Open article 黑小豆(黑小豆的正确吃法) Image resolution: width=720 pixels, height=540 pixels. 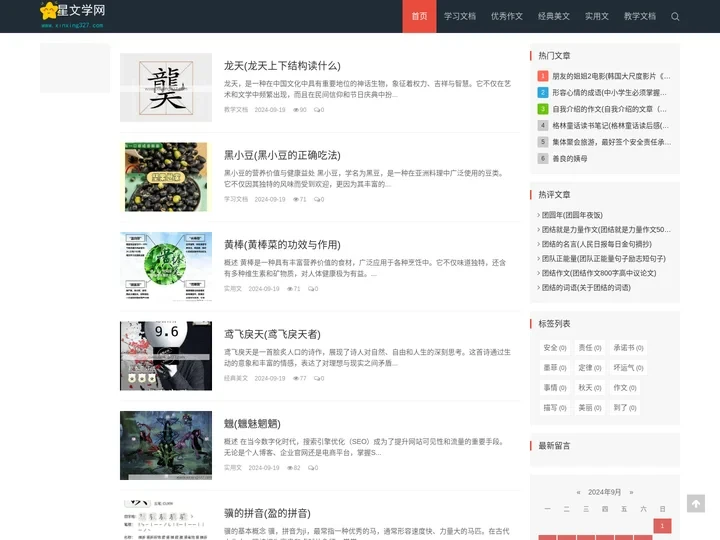click(x=282, y=156)
